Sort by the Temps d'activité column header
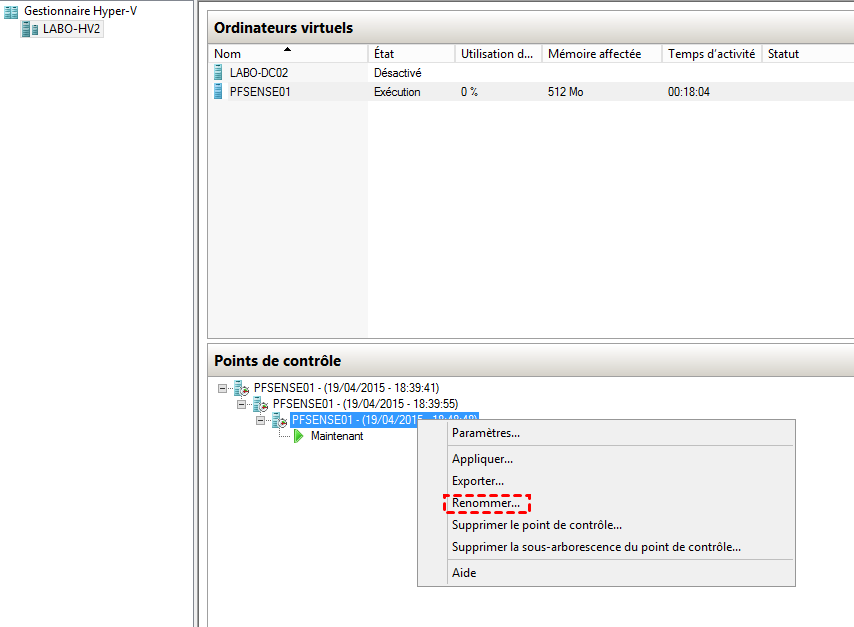 [x=711, y=53]
